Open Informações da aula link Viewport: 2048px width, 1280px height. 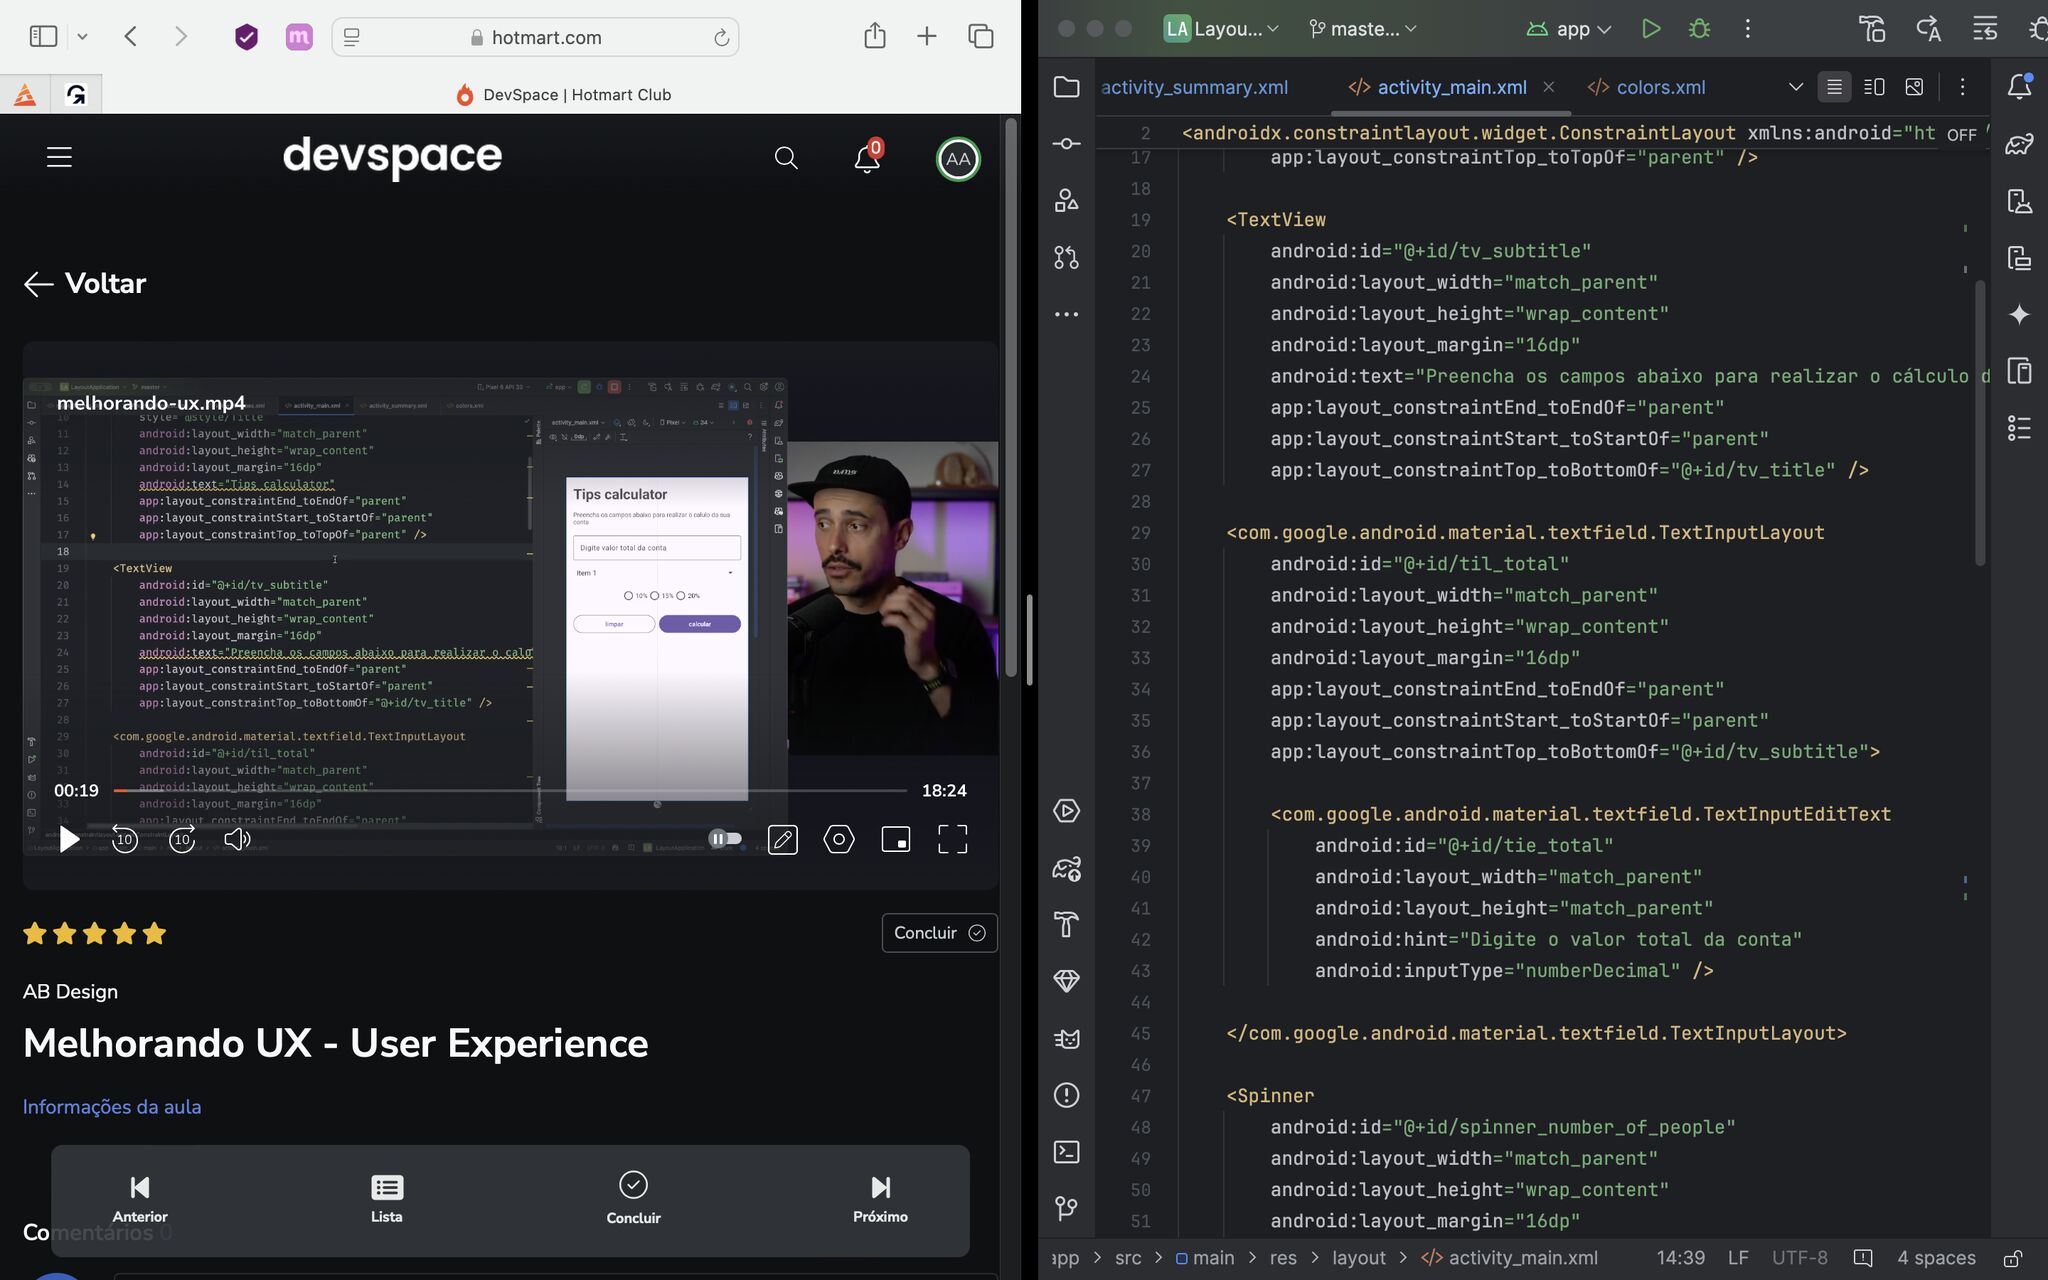112,1107
